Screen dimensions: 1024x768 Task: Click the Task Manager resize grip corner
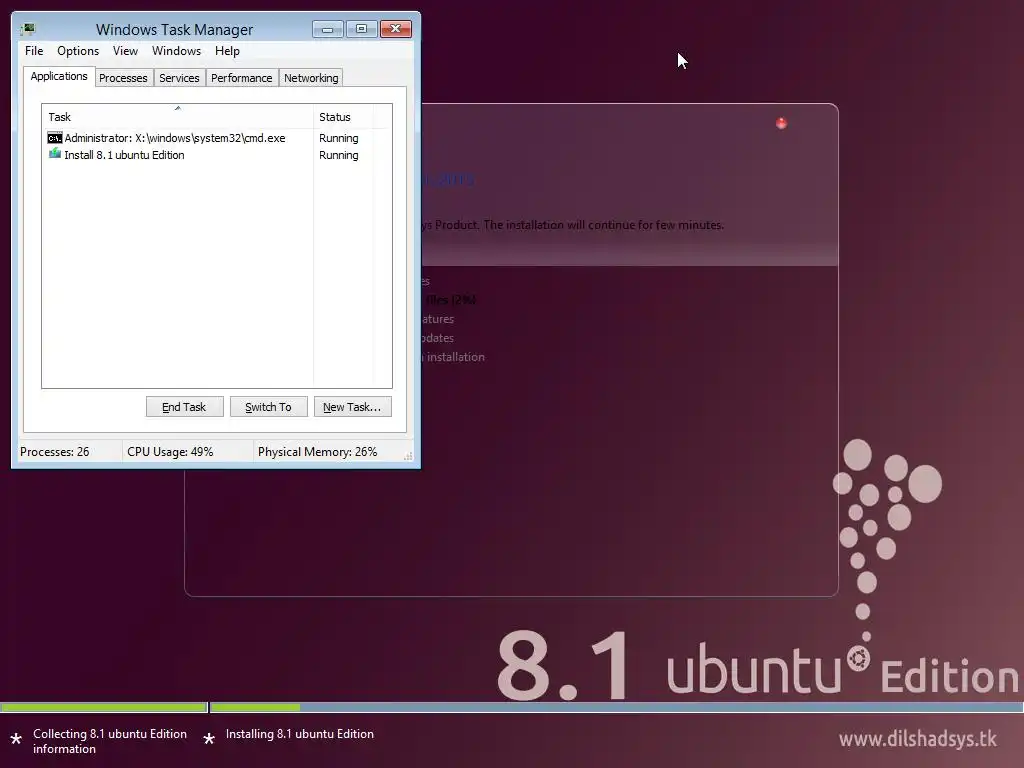click(408, 456)
